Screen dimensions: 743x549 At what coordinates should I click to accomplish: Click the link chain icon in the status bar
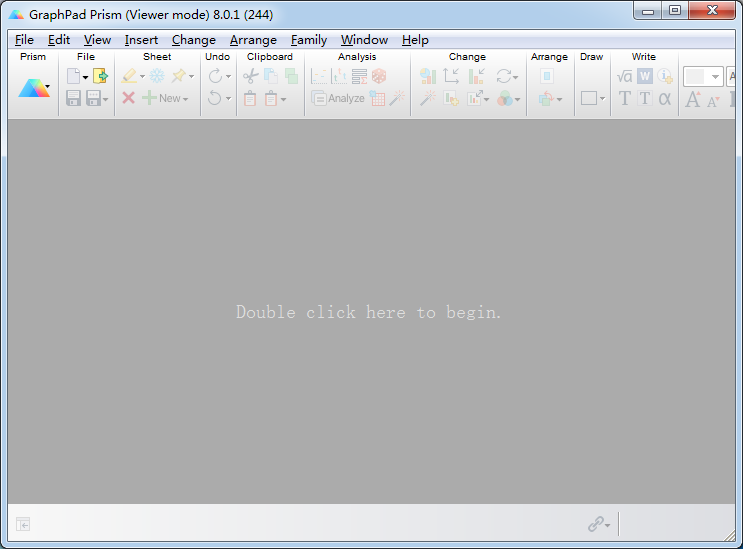coord(596,524)
